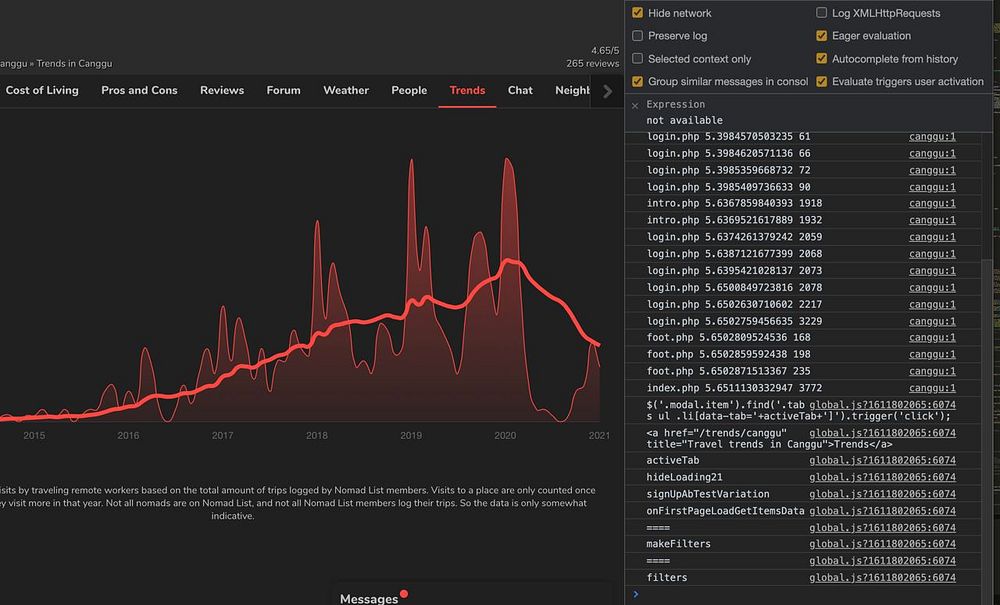Screen dimensions: 1000x605
Task: Open the Messages panel
Action: pyautogui.click(x=369, y=598)
